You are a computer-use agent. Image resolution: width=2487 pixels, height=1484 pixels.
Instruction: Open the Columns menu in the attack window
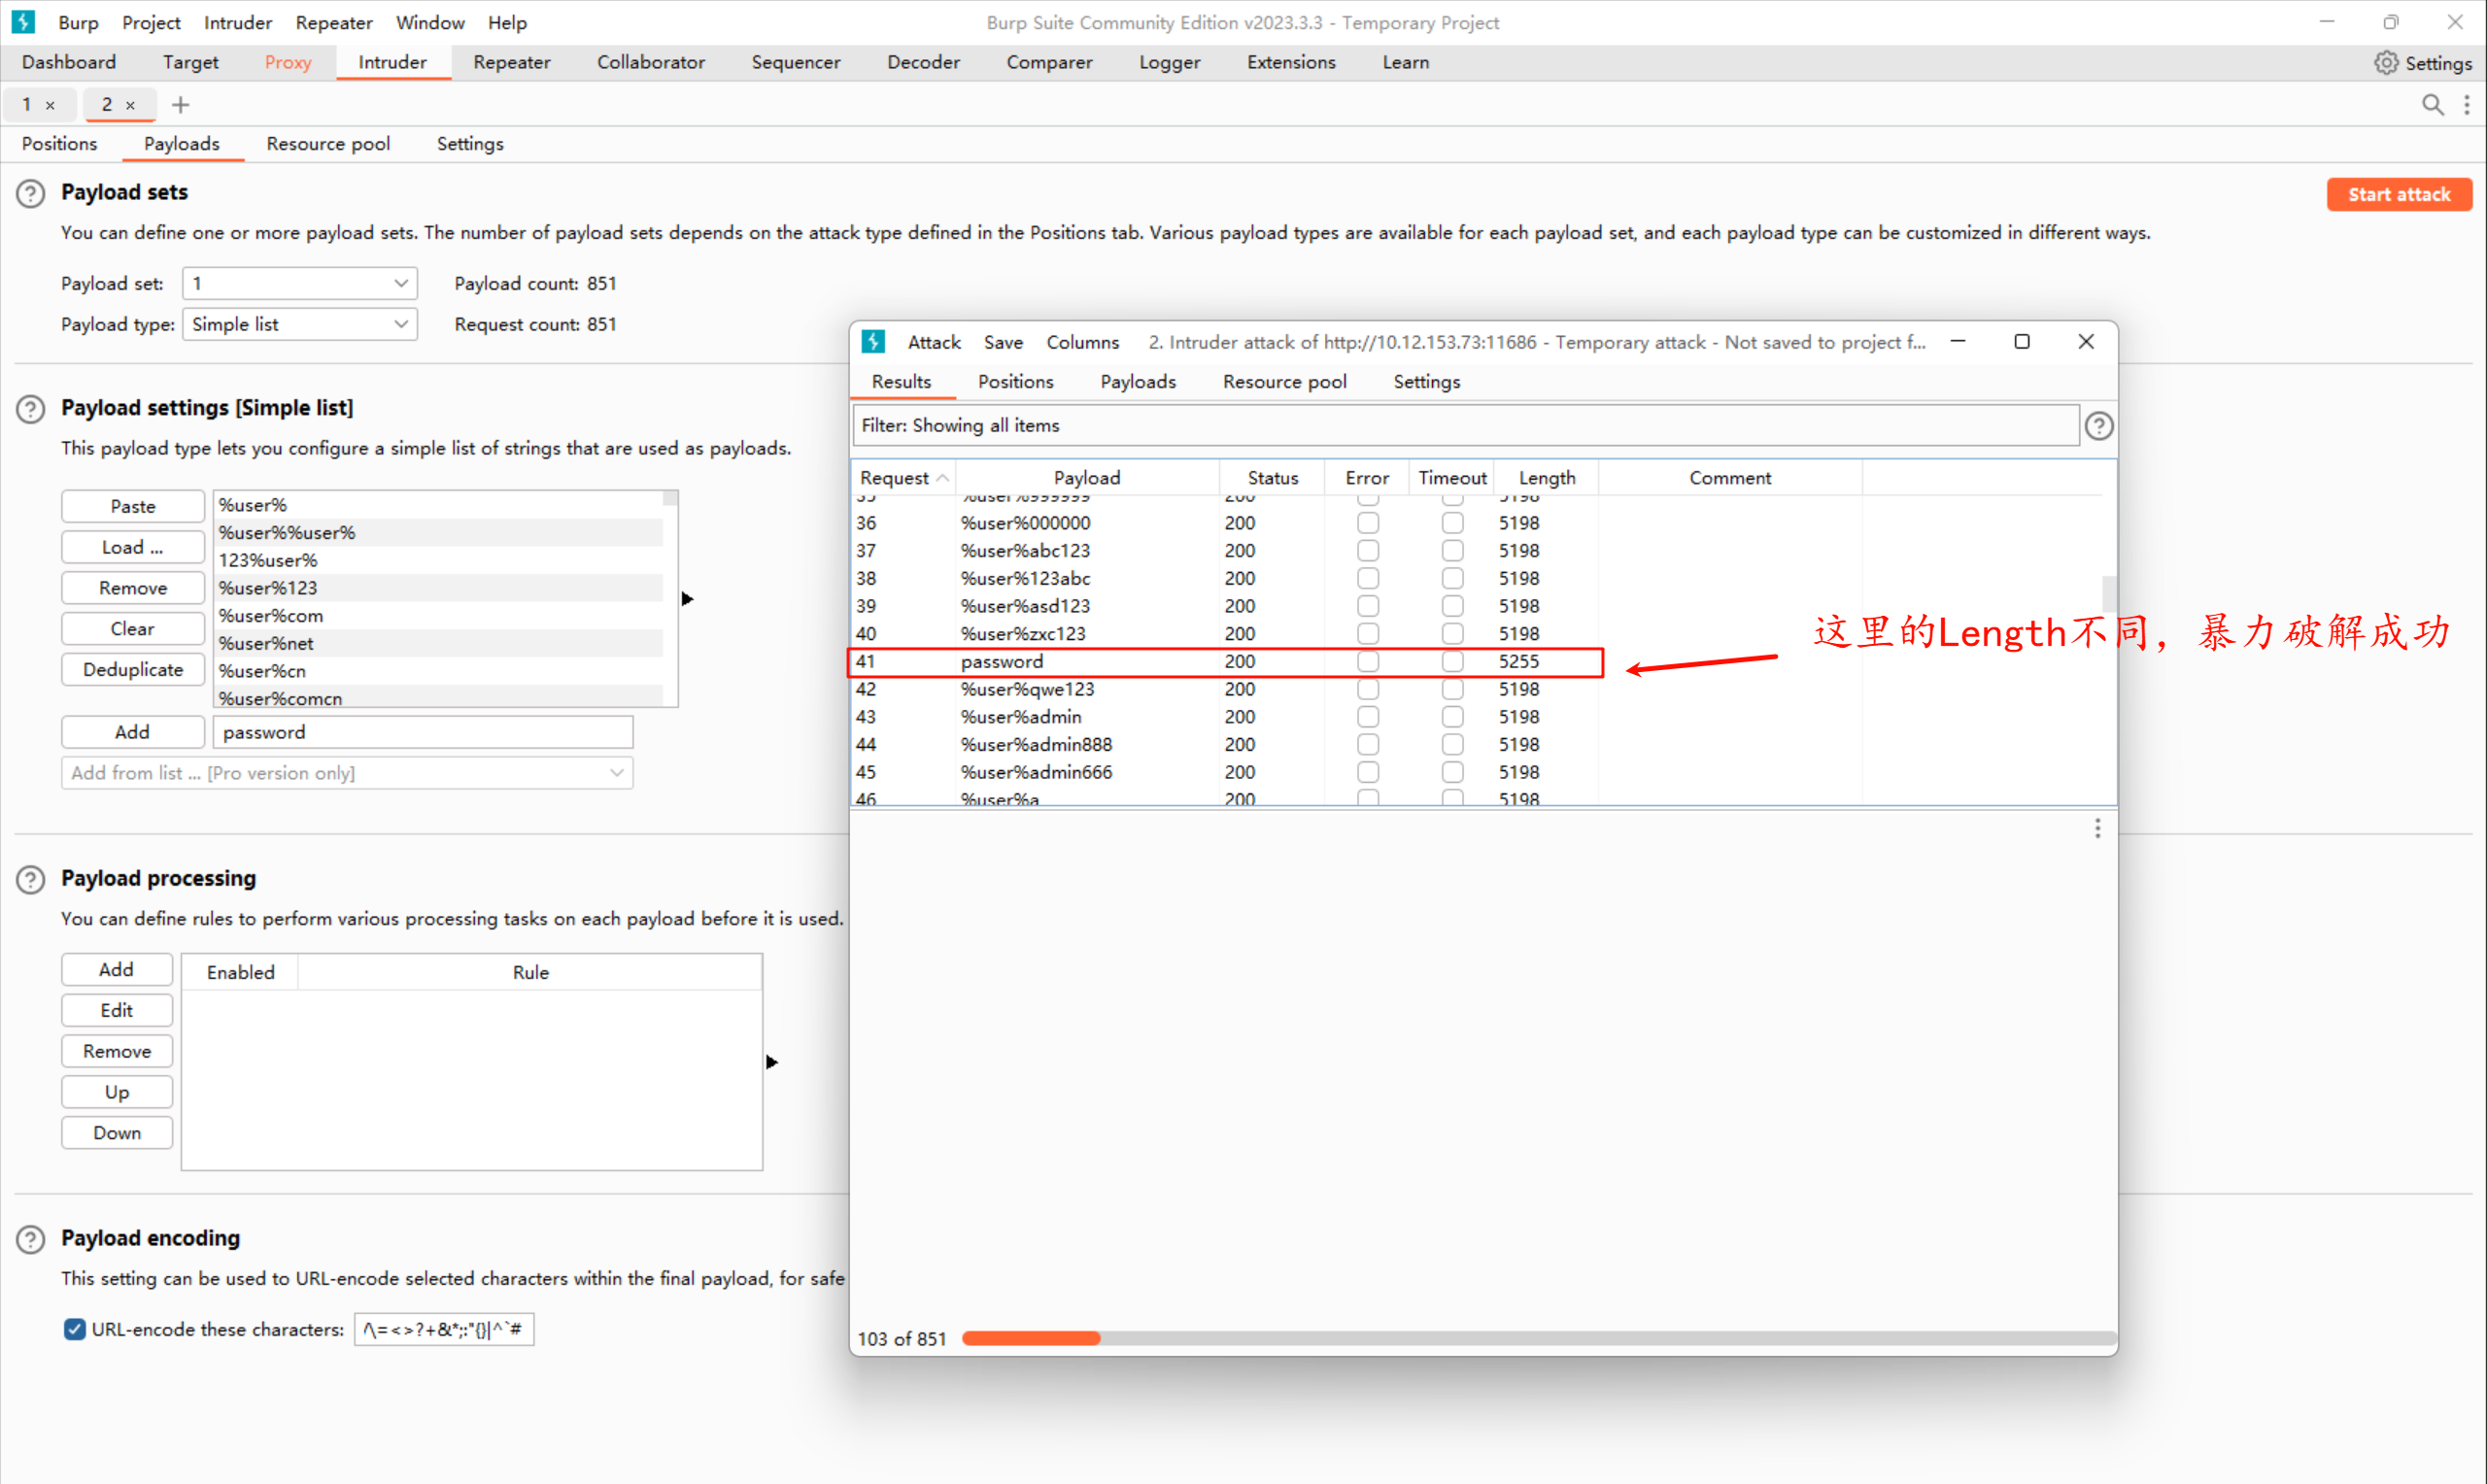[1082, 342]
